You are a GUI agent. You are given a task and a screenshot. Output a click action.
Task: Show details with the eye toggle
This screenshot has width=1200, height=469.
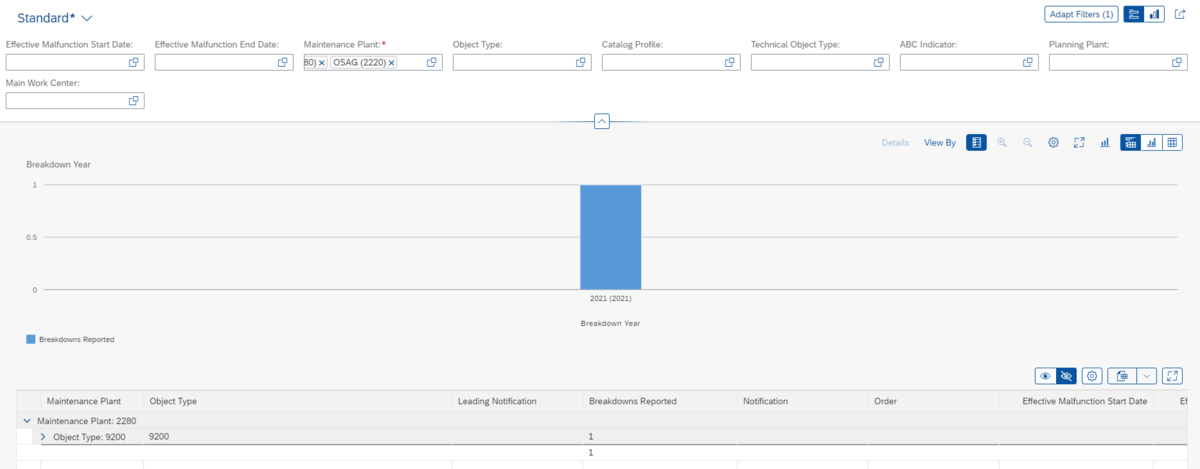pyautogui.click(x=1045, y=376)
